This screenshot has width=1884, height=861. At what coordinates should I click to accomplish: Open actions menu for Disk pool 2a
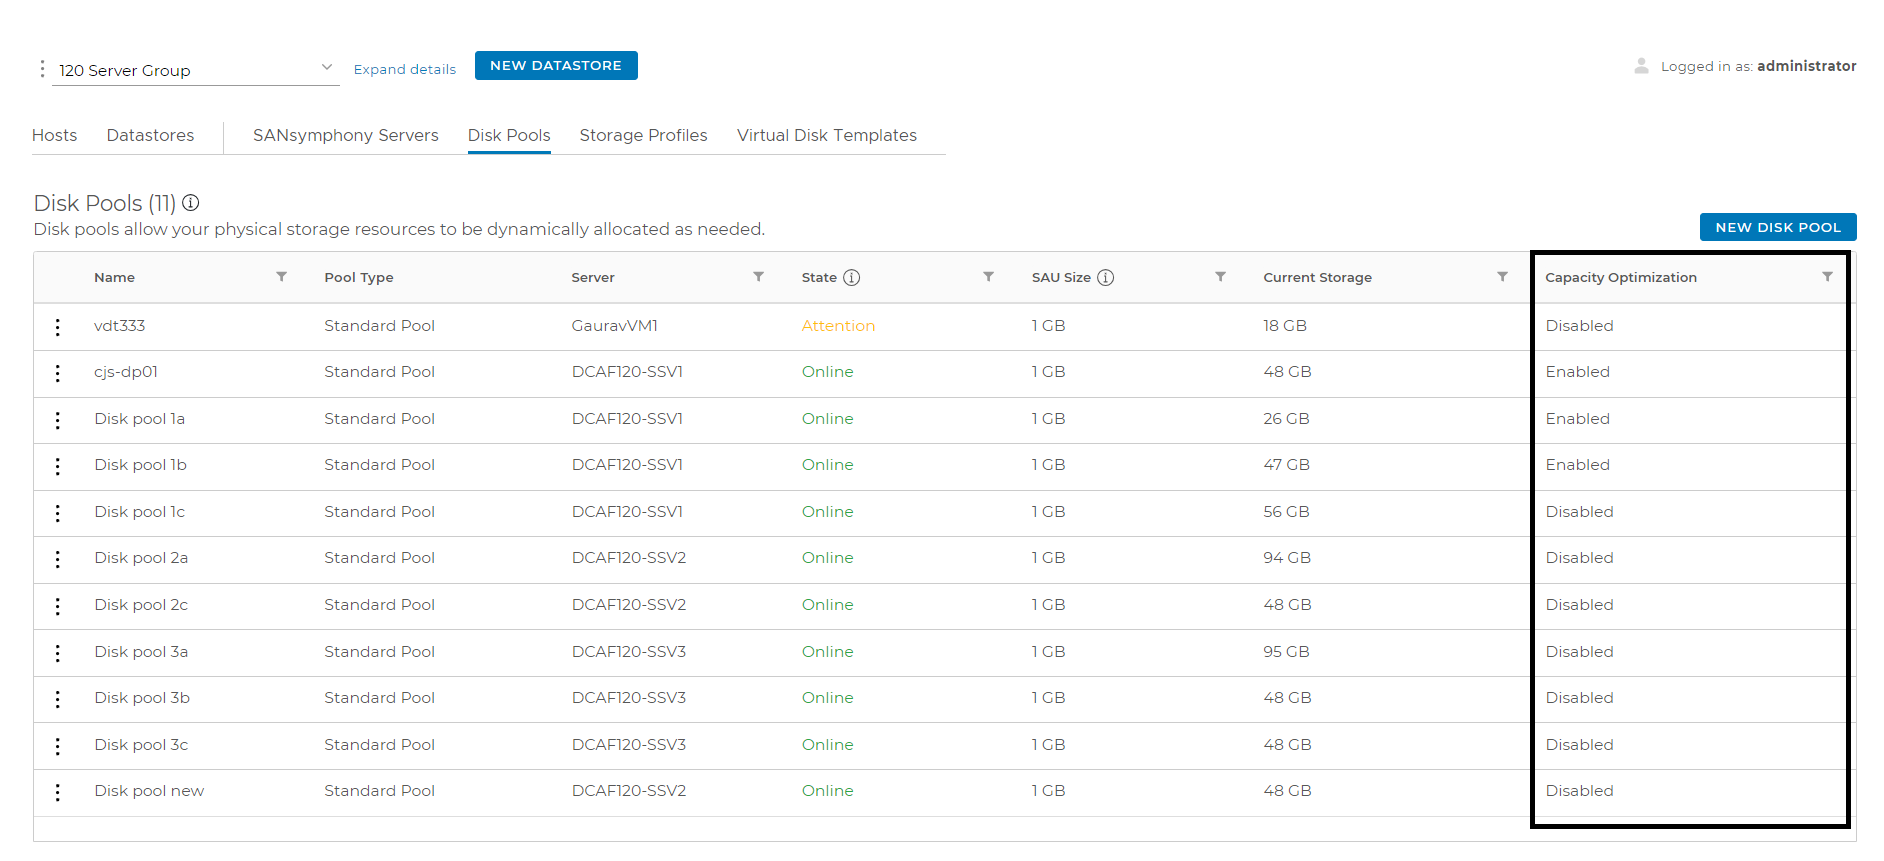coord(58,559)
